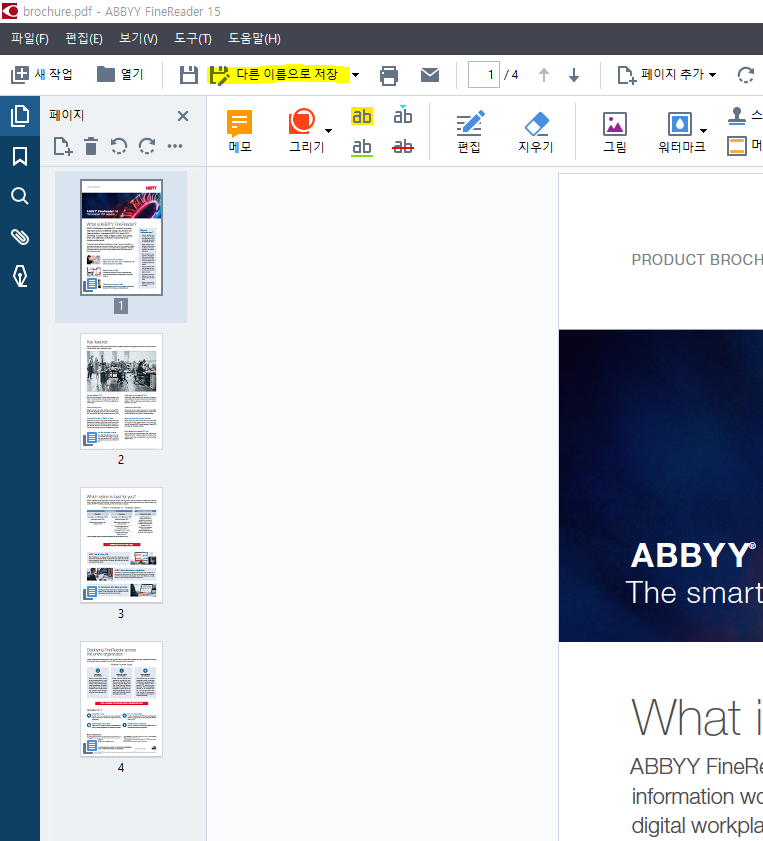The height and width of the screenshot is (841, 763).
Task: Open the Bookmarks panel in sidebar
Action: pyautogui.click(x=20, y=156)
